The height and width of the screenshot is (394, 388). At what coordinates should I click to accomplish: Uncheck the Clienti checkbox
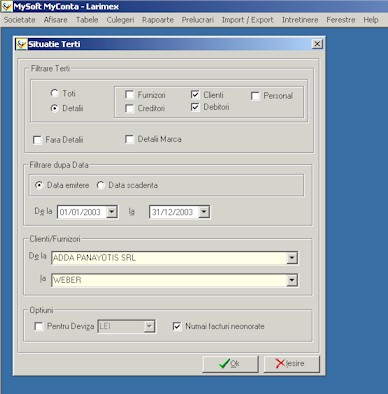pos(195,95)
